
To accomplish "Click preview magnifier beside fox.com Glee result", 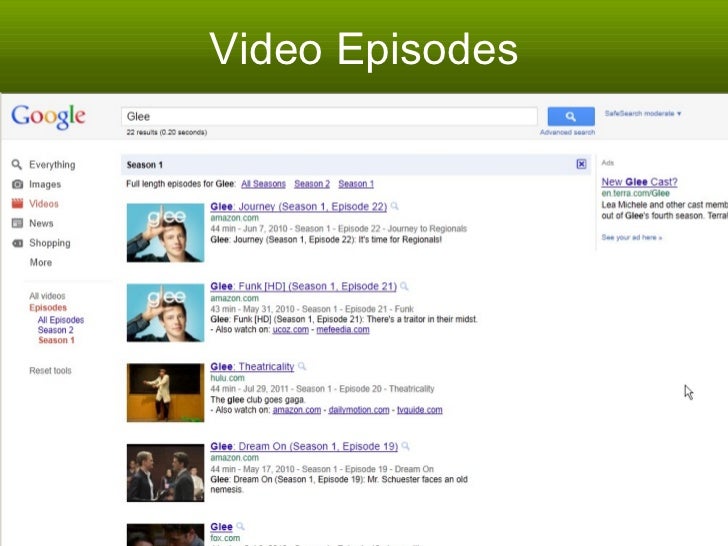I will (240, 526).
